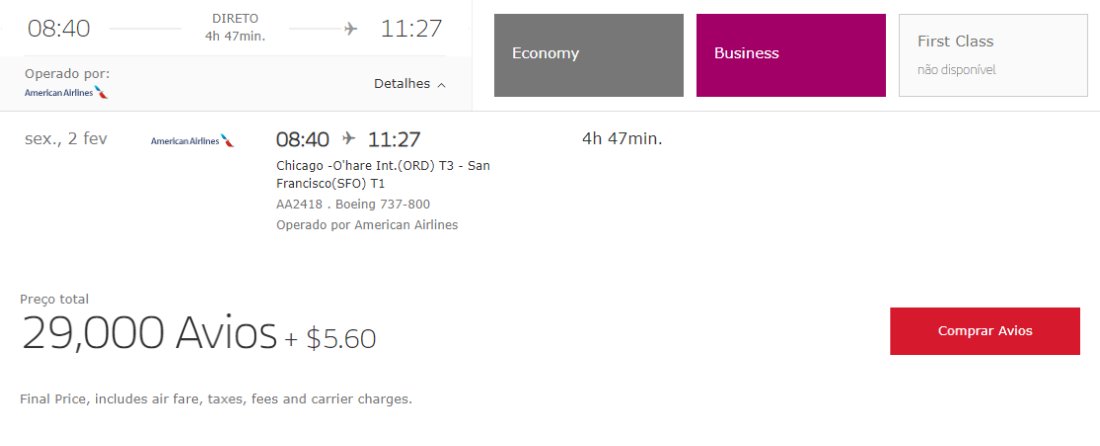Click the American Airlines logo under Operado por
1100x446 pixels.
click(x=67, y=93)
